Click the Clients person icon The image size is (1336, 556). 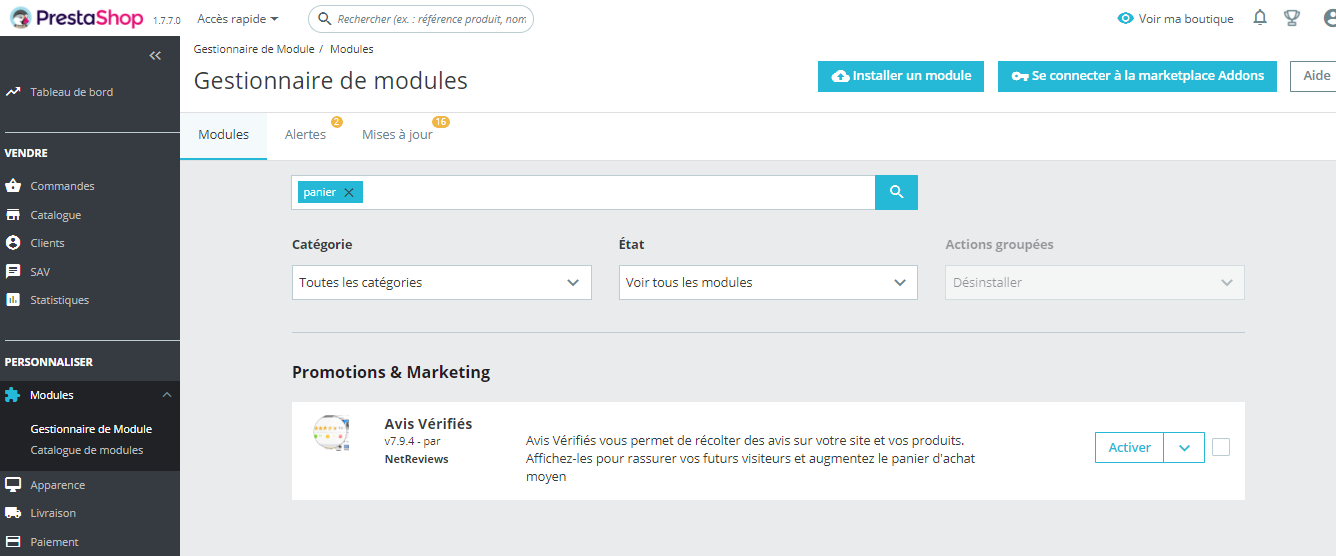click(13, 243)
